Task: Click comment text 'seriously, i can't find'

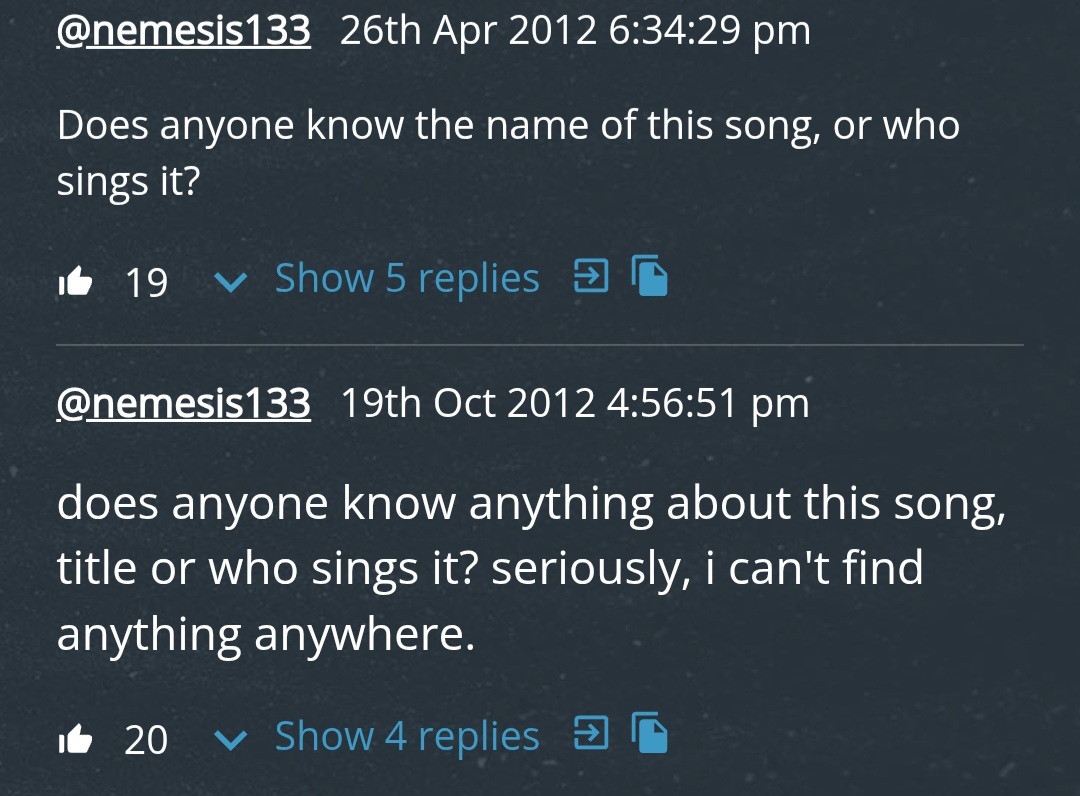Action: pyautogui.click(x=706, y=568)
